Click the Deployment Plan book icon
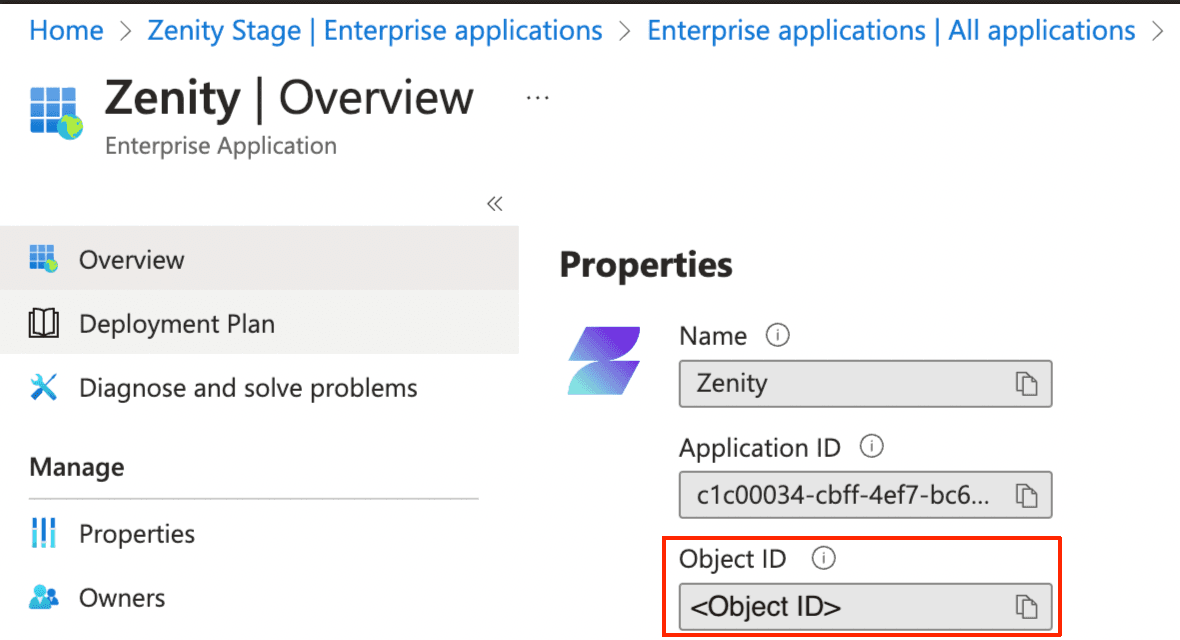The height and width of the screenshot is (640, 1180). click(44, 323)
